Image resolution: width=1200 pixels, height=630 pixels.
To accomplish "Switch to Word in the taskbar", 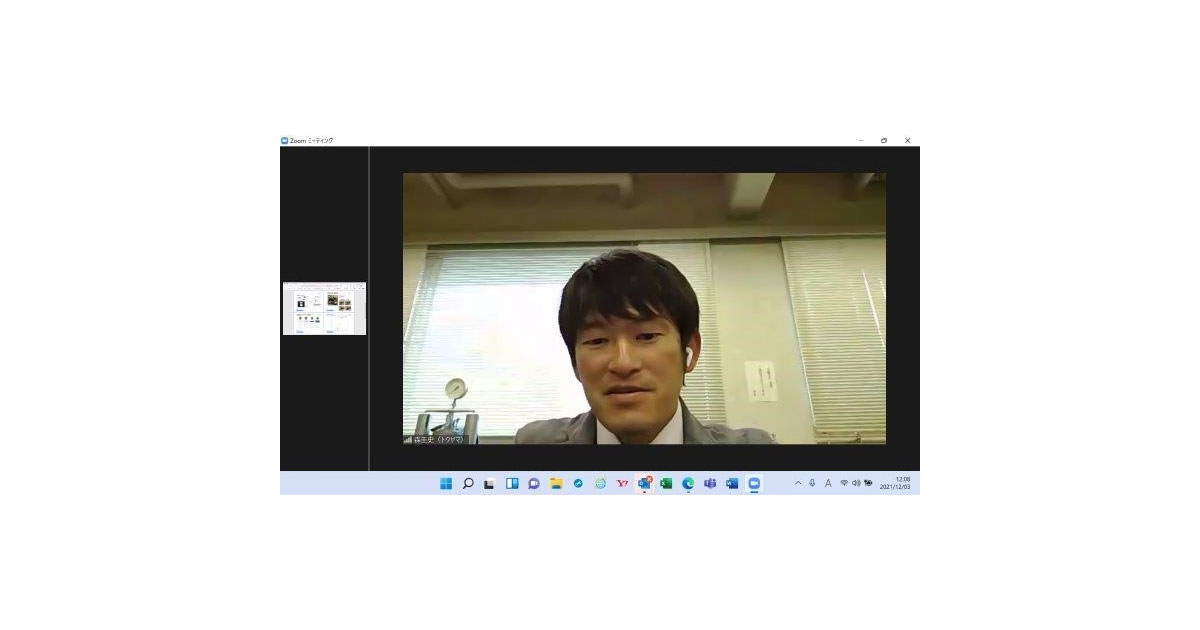I will tap(732, 484).
